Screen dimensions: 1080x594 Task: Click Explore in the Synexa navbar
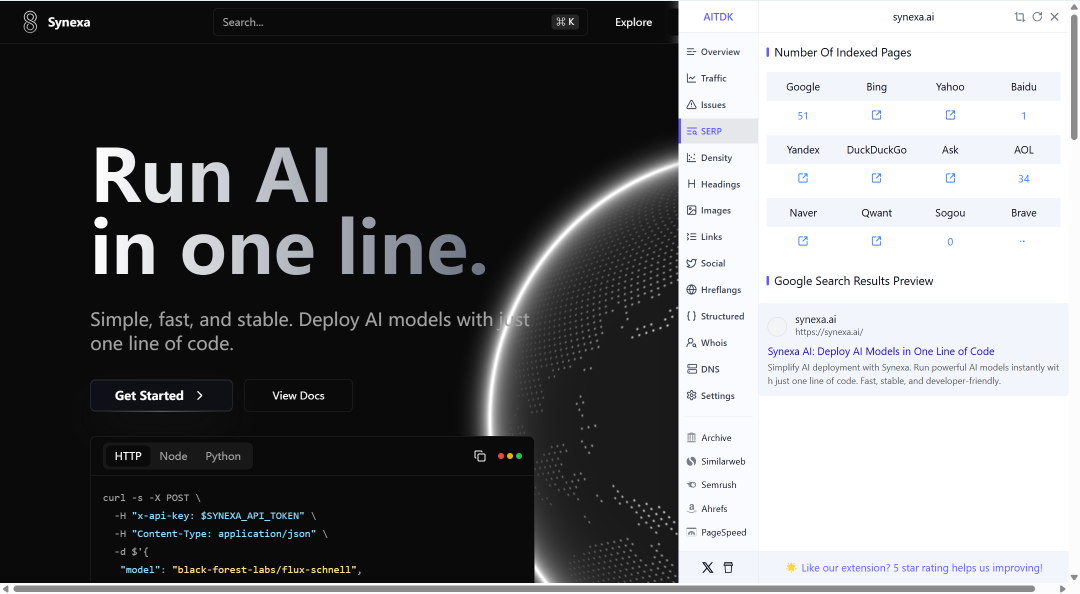pyautogui.click(x=634, y=22)
